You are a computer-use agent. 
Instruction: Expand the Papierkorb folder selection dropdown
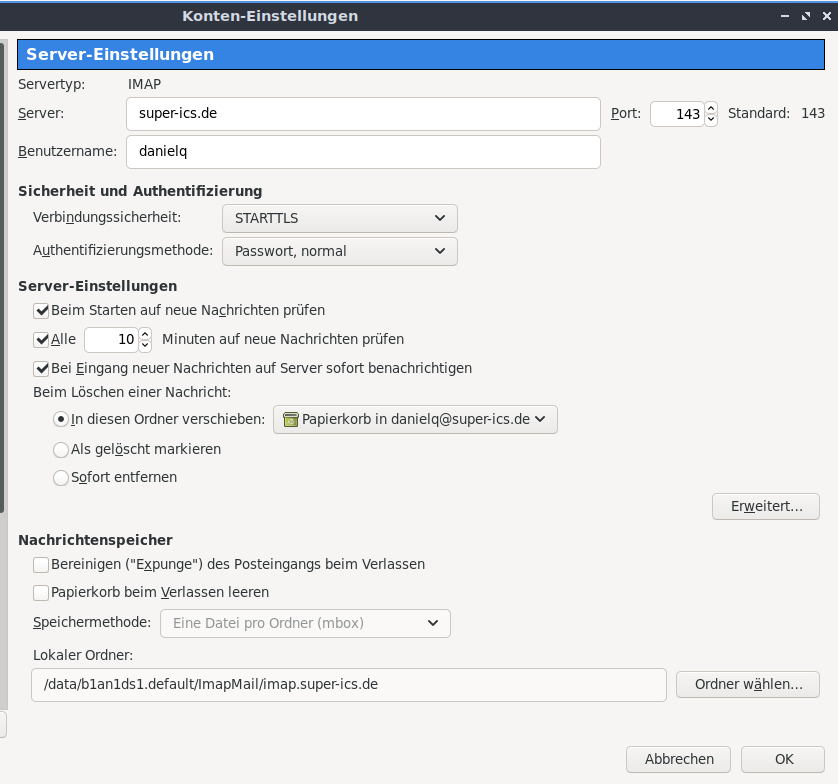click(415, 420)
